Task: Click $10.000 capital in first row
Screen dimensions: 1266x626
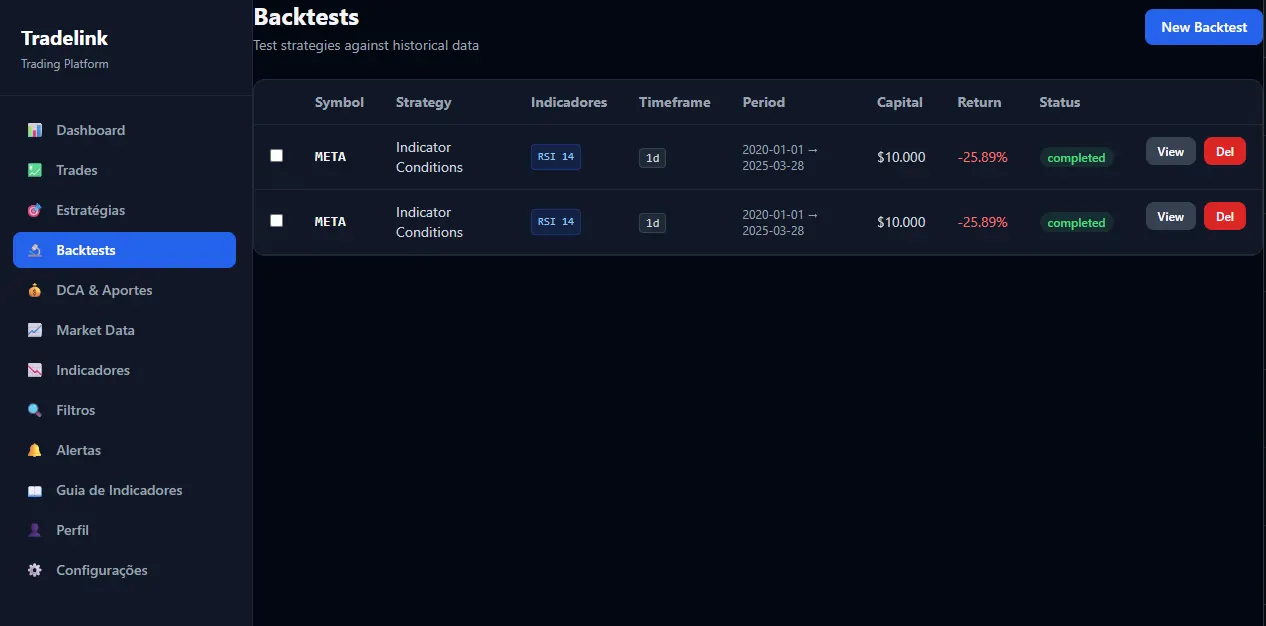Action: point(901,157)
